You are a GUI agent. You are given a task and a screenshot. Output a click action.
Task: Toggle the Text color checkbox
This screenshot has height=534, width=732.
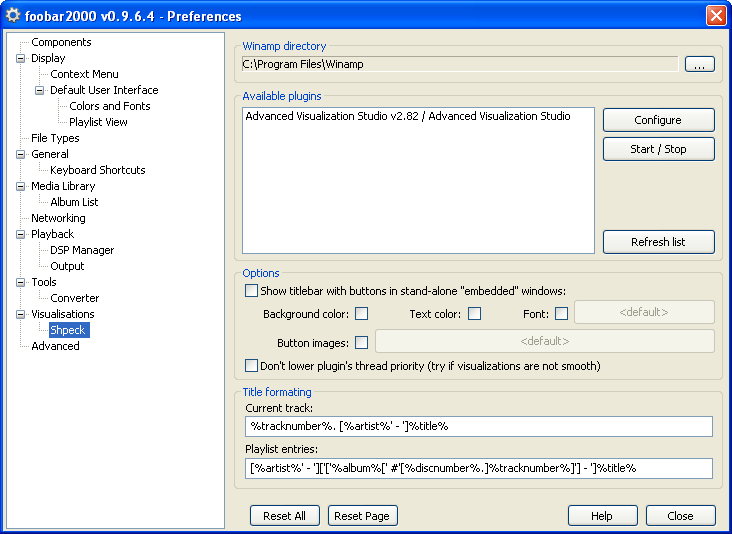[474, 314]
